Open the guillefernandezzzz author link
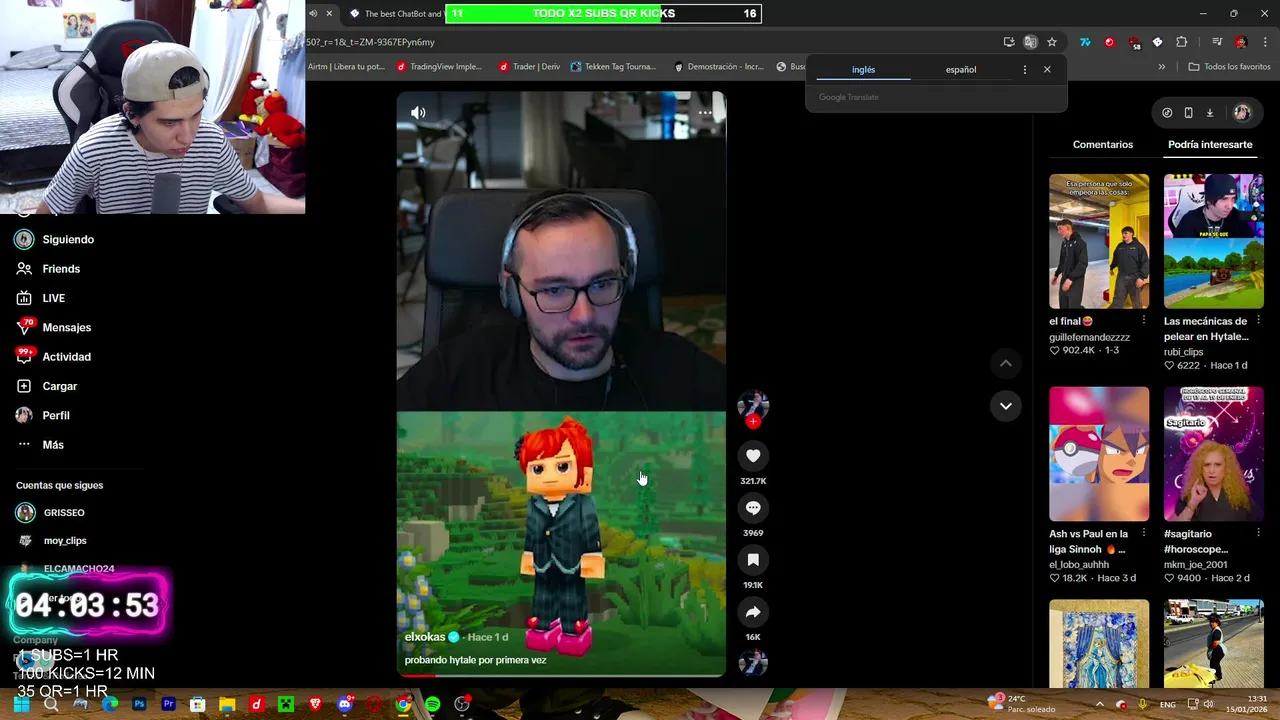The image size is (1280, 720). pos(1089,337)
